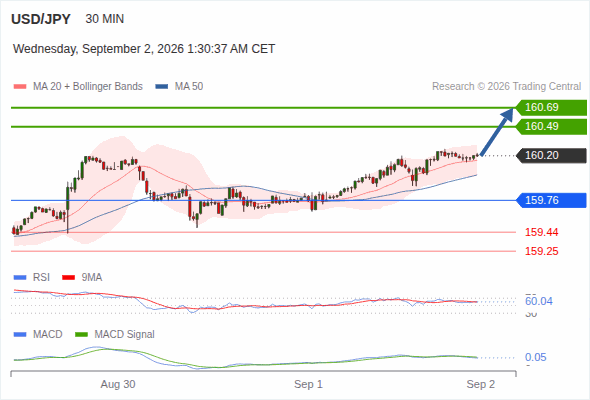Viewport: 590px width, 400px height.
Task: Click the 159.25 support level value
Action: (x=541, y=251)
